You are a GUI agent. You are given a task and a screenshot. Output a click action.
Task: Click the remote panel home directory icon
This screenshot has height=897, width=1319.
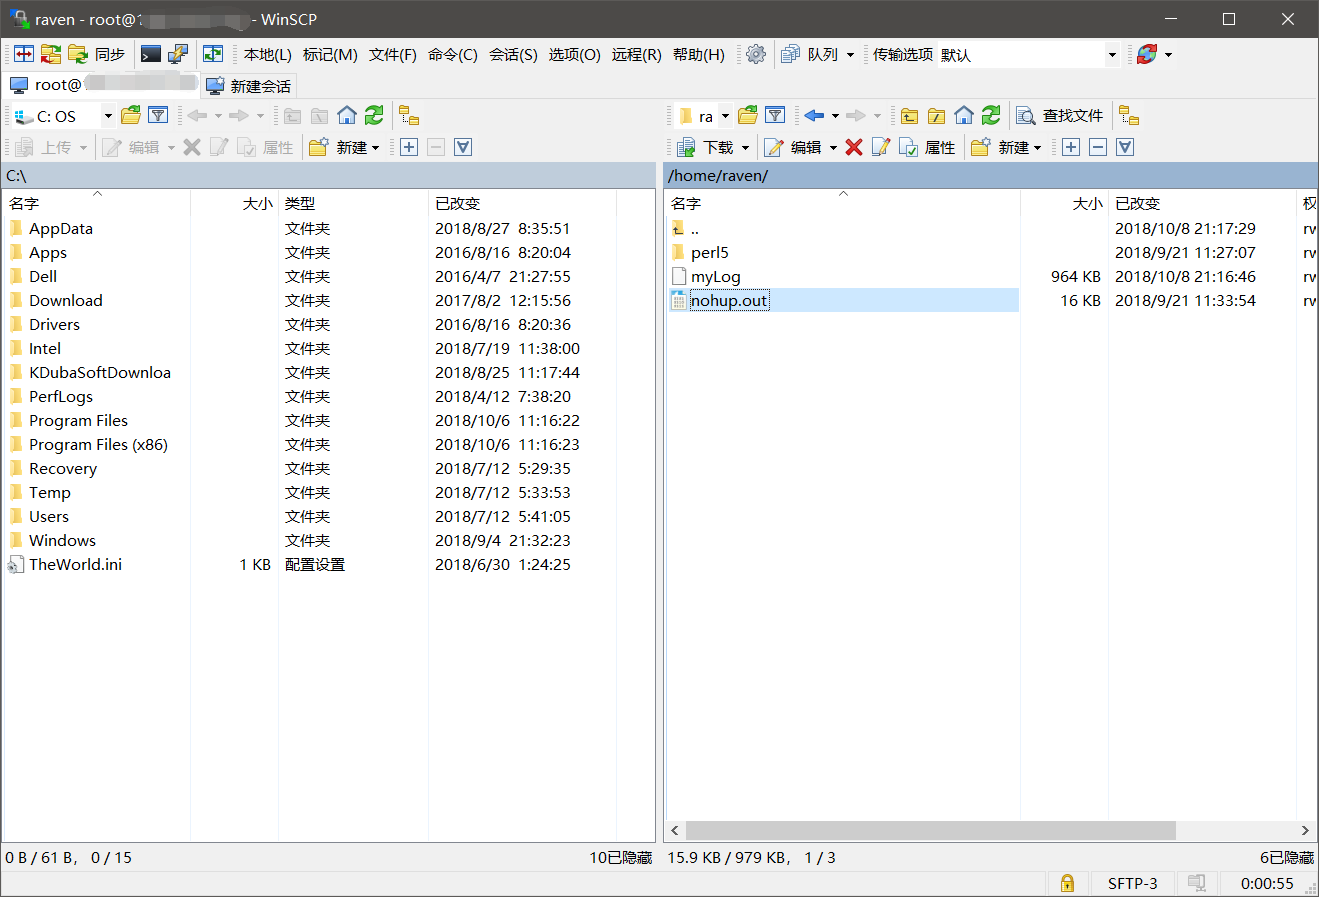[964, 116]
